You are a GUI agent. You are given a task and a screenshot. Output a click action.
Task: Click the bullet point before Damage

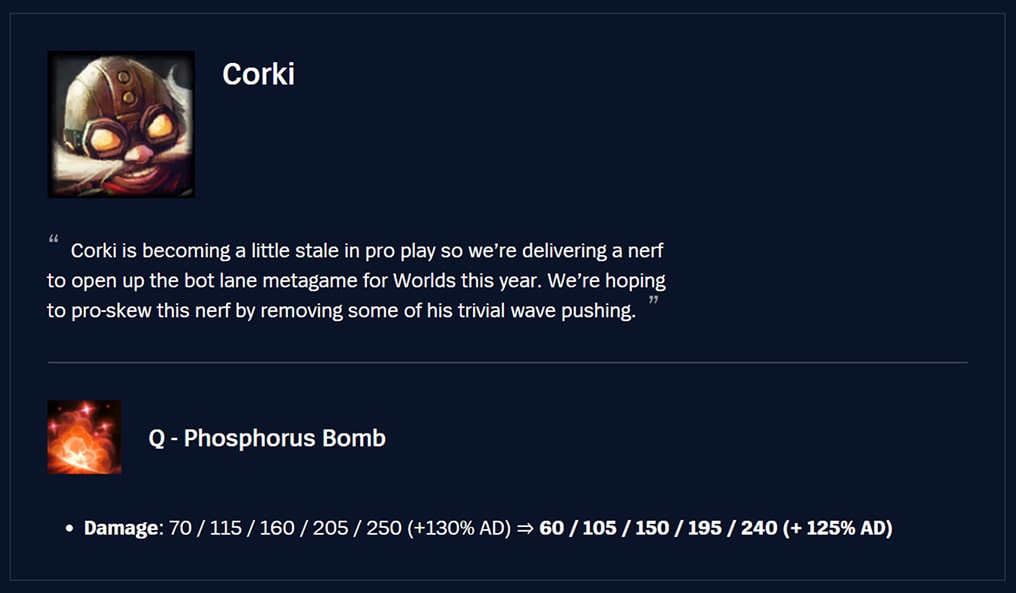coord(69,528)
